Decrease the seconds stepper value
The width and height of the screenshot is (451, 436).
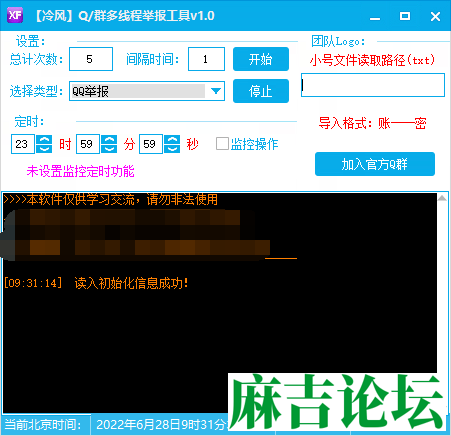(172, 148)
